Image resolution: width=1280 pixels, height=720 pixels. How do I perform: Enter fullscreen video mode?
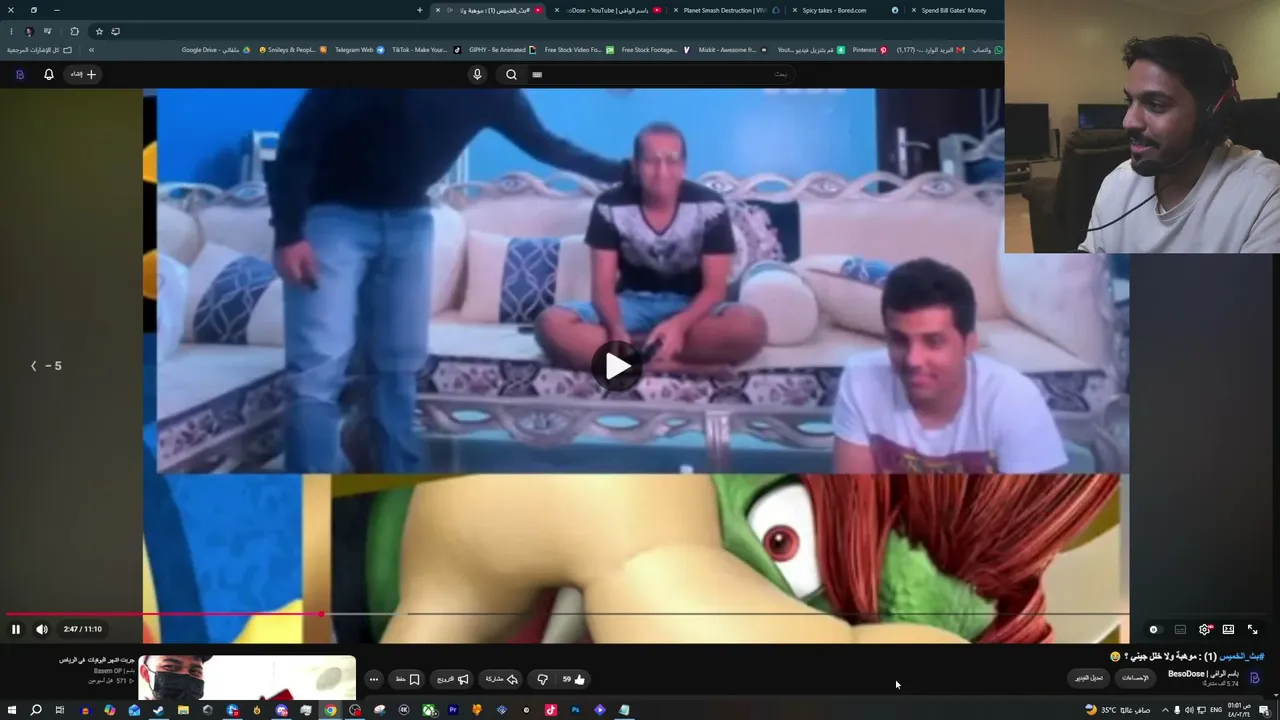coord(1252,630)
